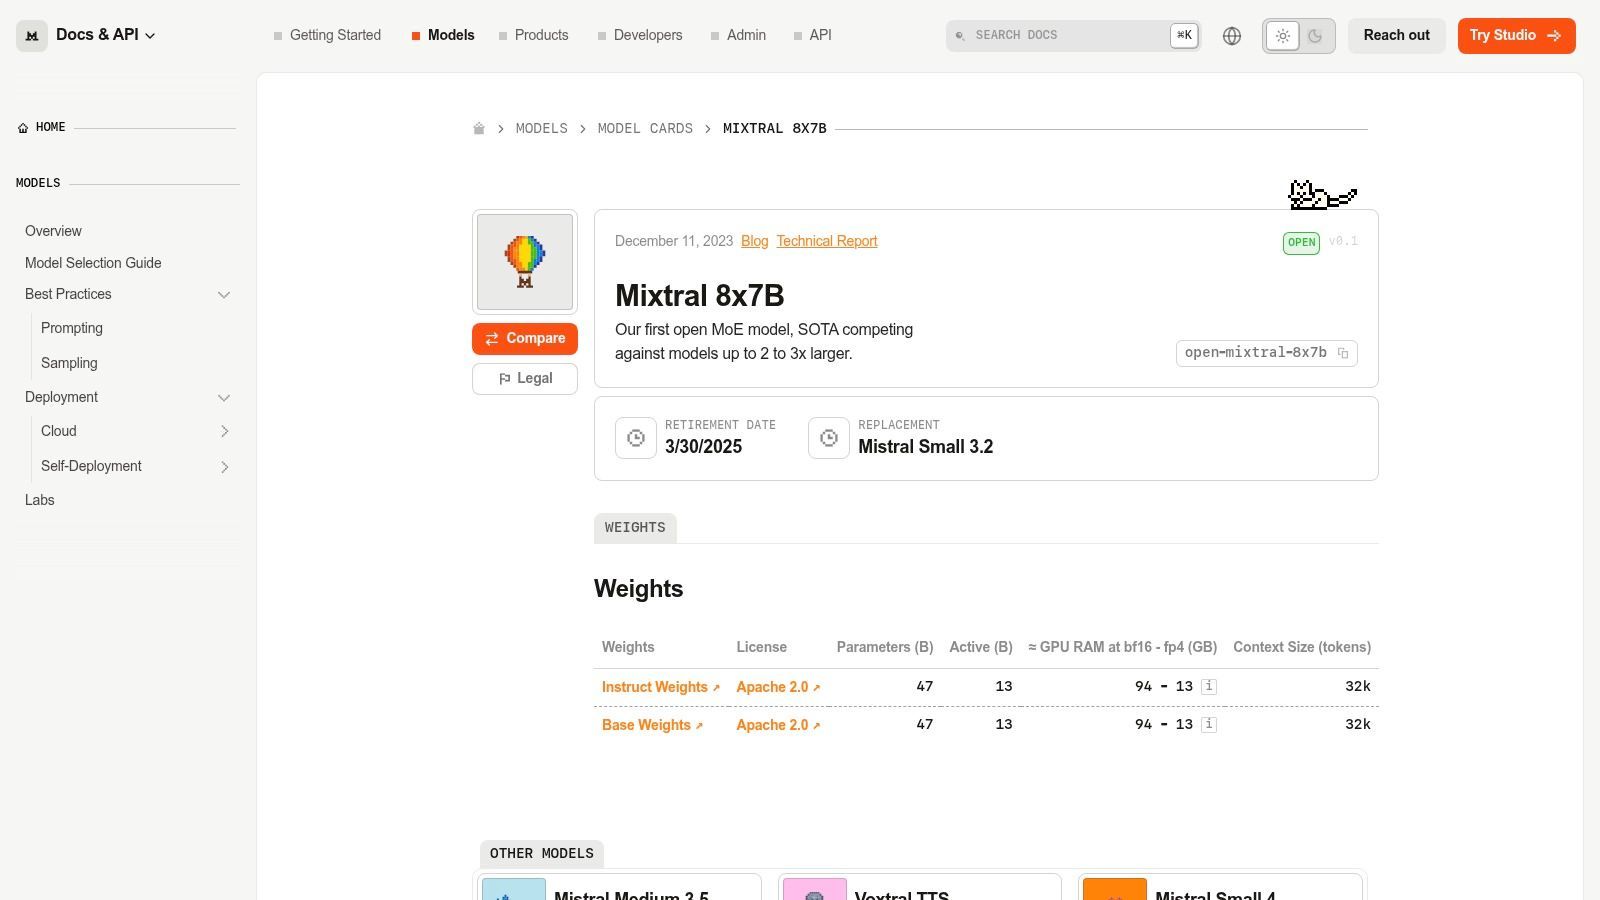Viewport: 1600px width, 900px height.
Task: Open the Prompting page
Action: (72, 328)
